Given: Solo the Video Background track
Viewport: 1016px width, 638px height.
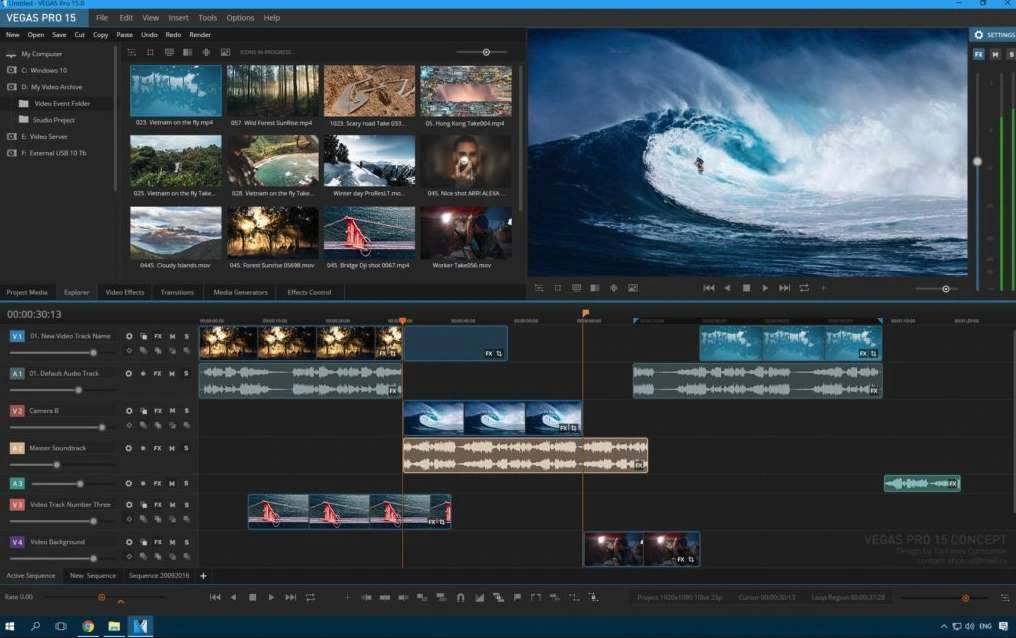Looking at the screenshot, I should tap(187, 542).
